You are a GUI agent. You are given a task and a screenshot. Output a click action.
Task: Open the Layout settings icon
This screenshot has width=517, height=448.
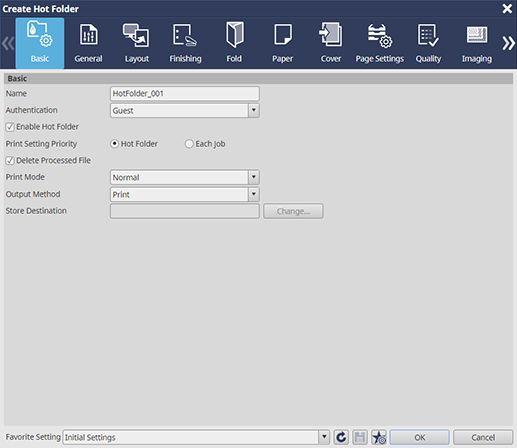point(136,35)
